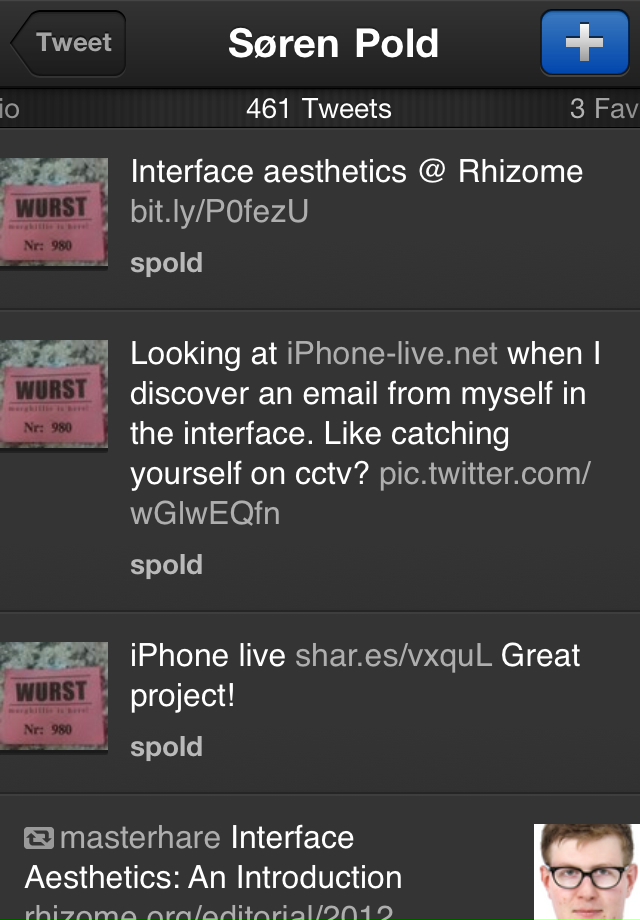Open the "Interface aesthetics @ Rhizome" tweet

(356, 172)
